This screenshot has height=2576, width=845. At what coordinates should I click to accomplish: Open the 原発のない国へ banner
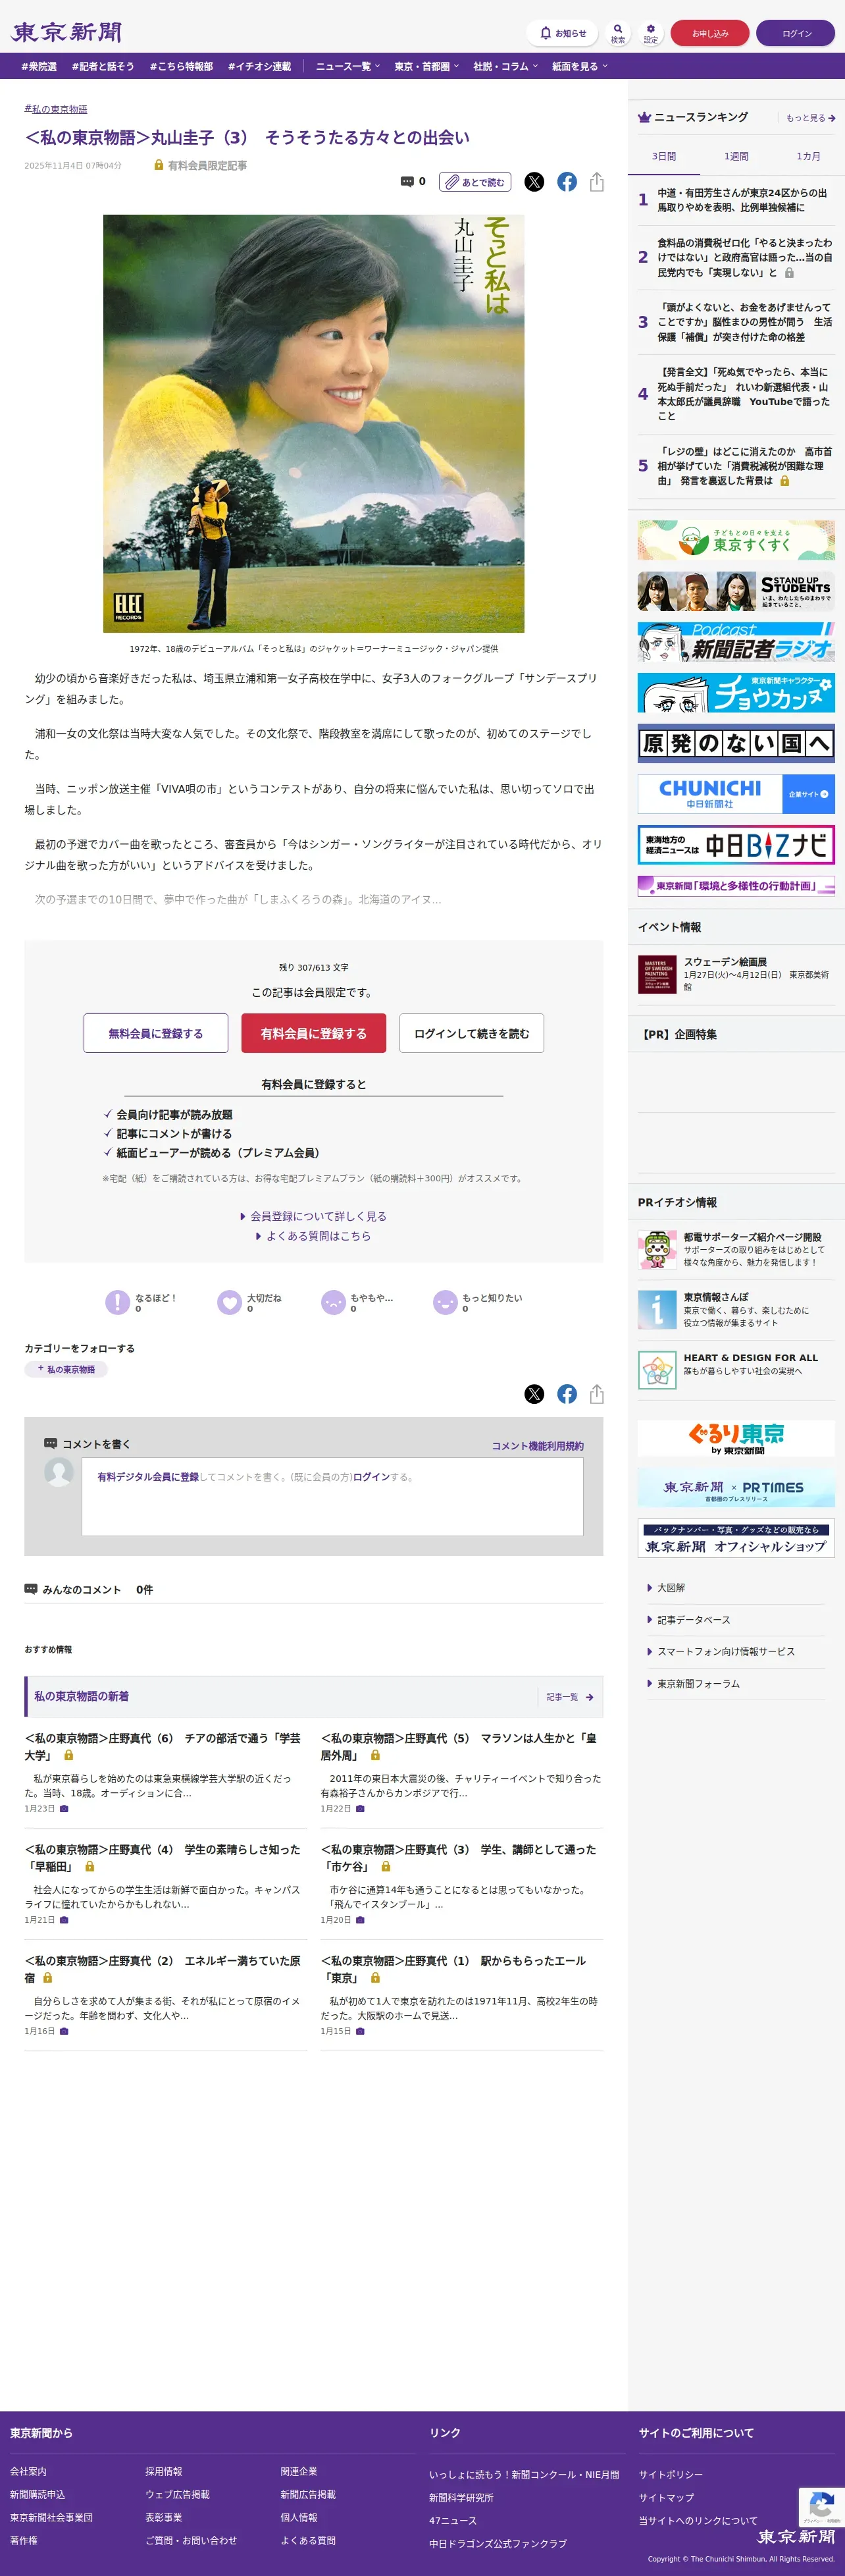click(736, 743)
